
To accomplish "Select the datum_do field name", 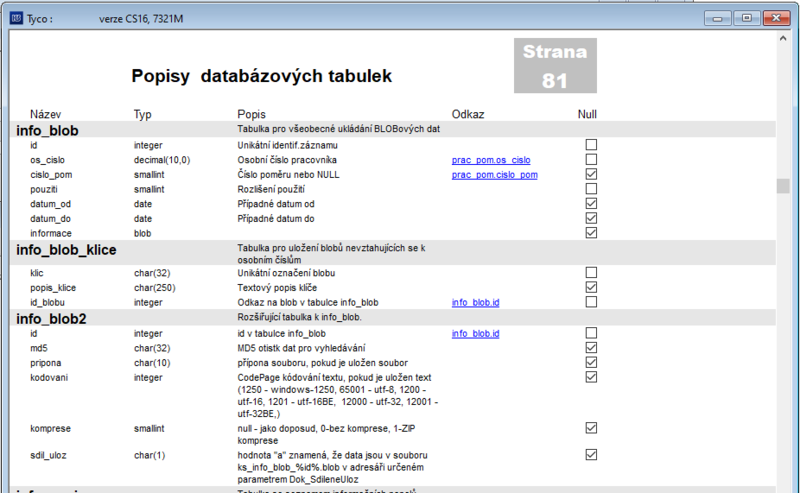I will click(50, 218).
